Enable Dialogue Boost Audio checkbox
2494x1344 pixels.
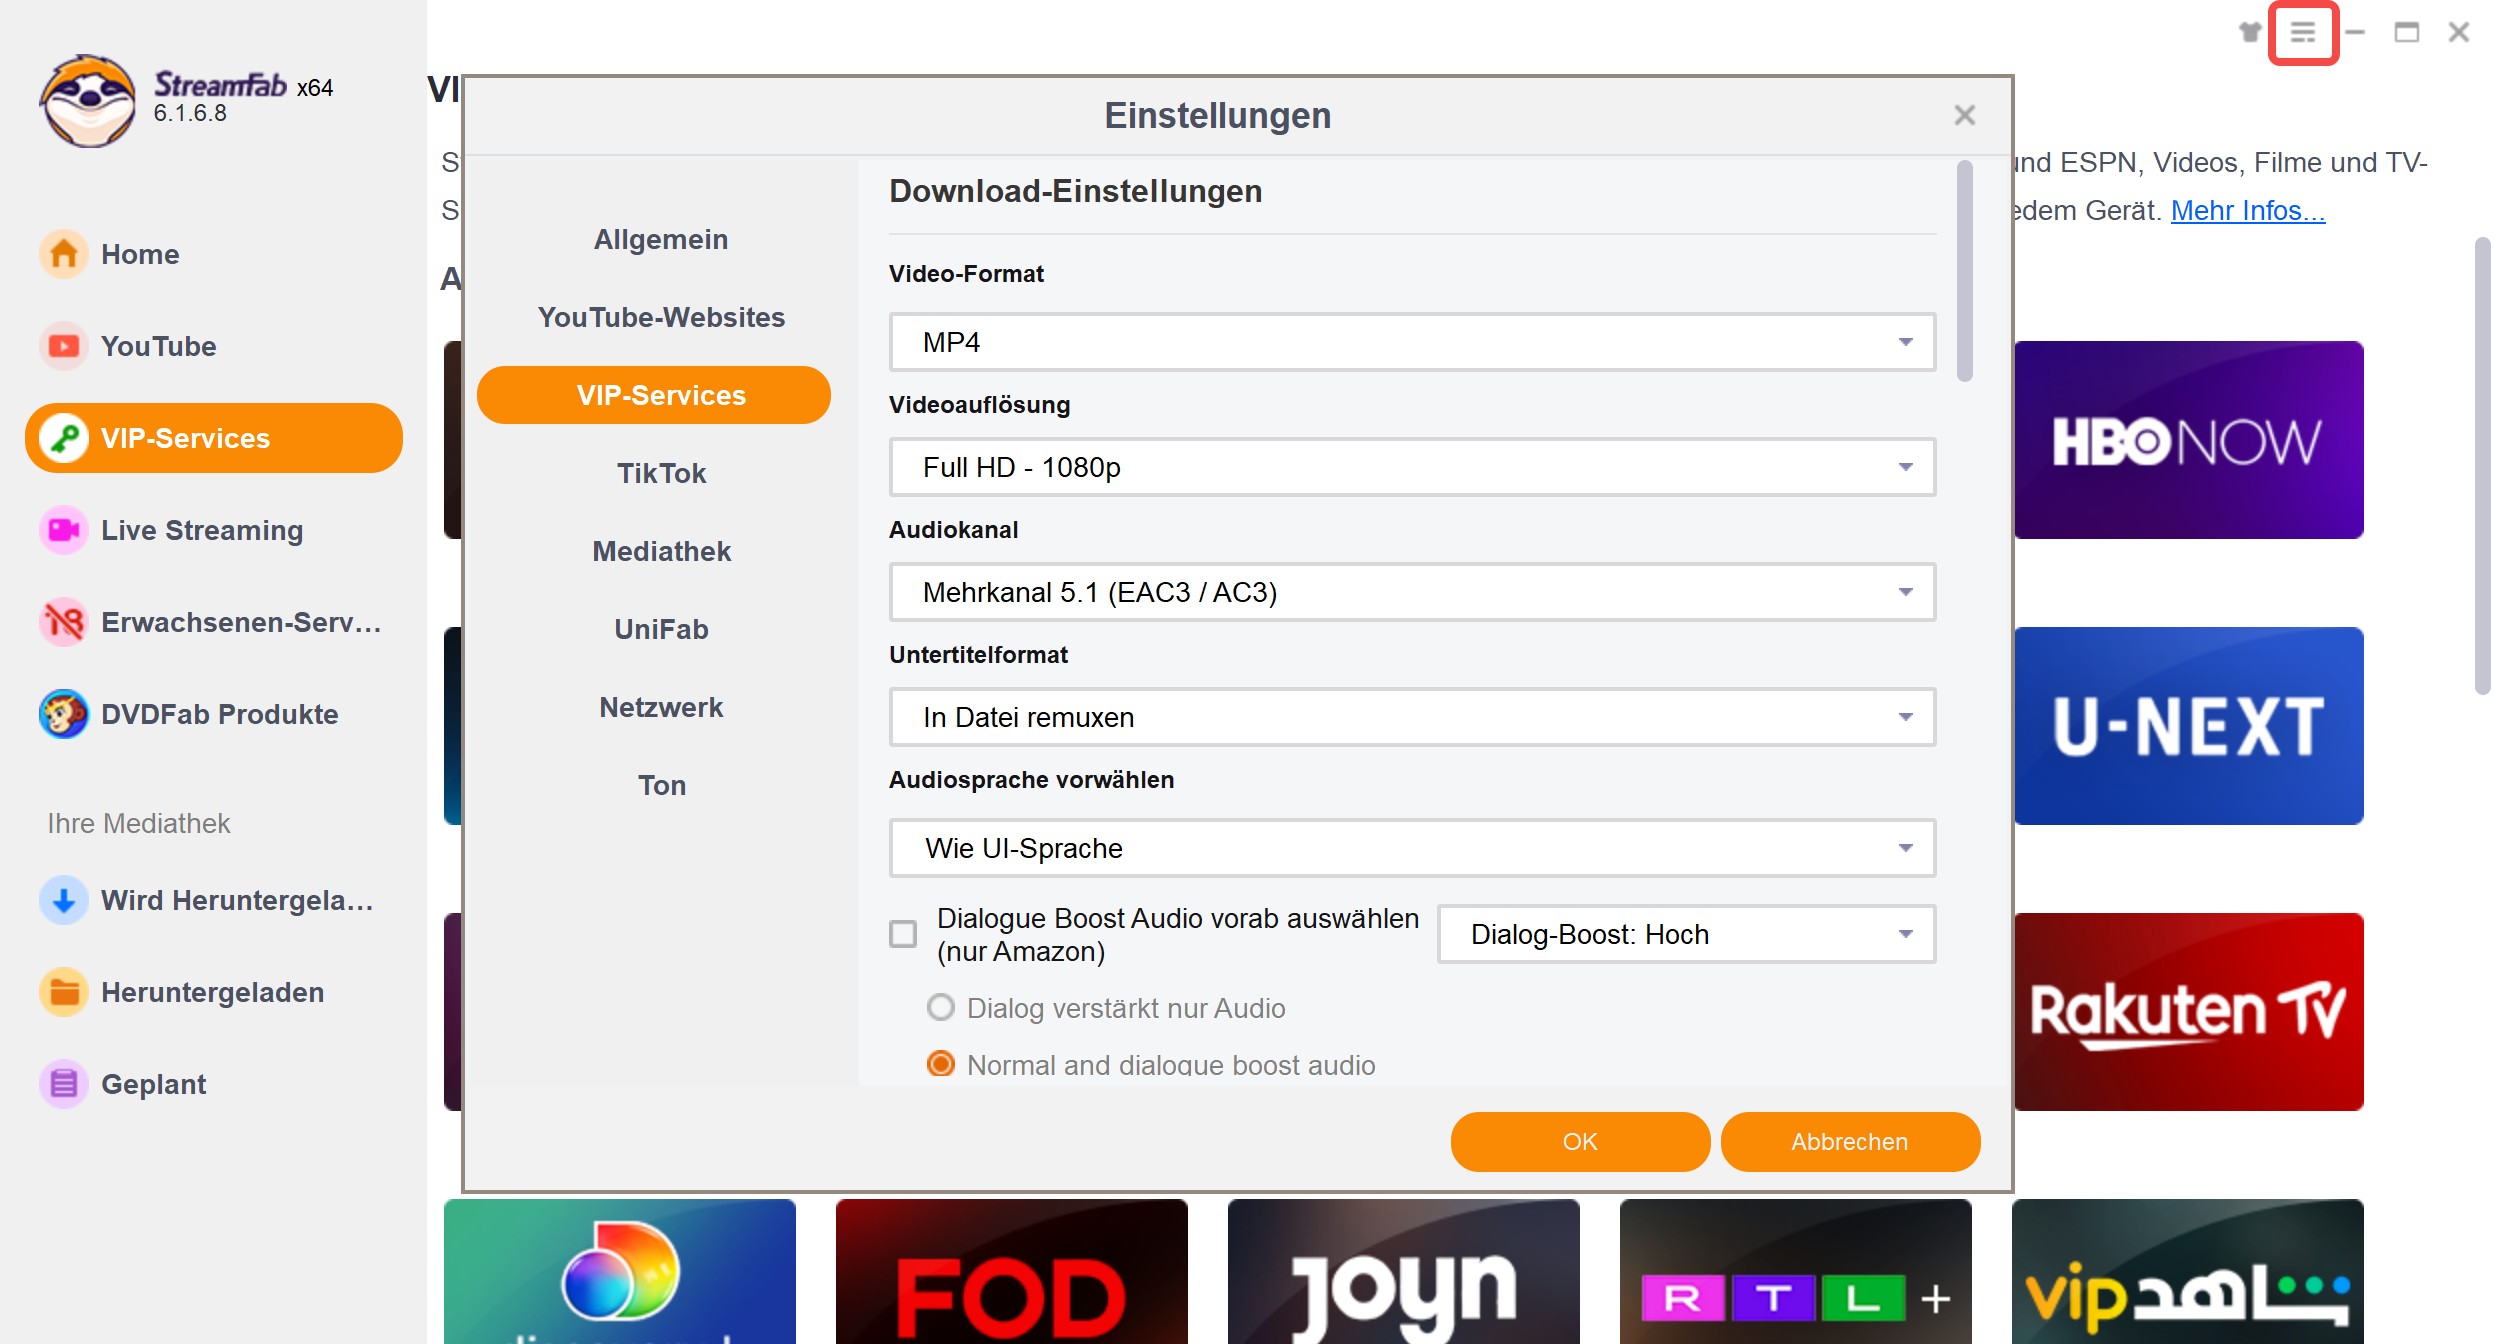point(904,932)
